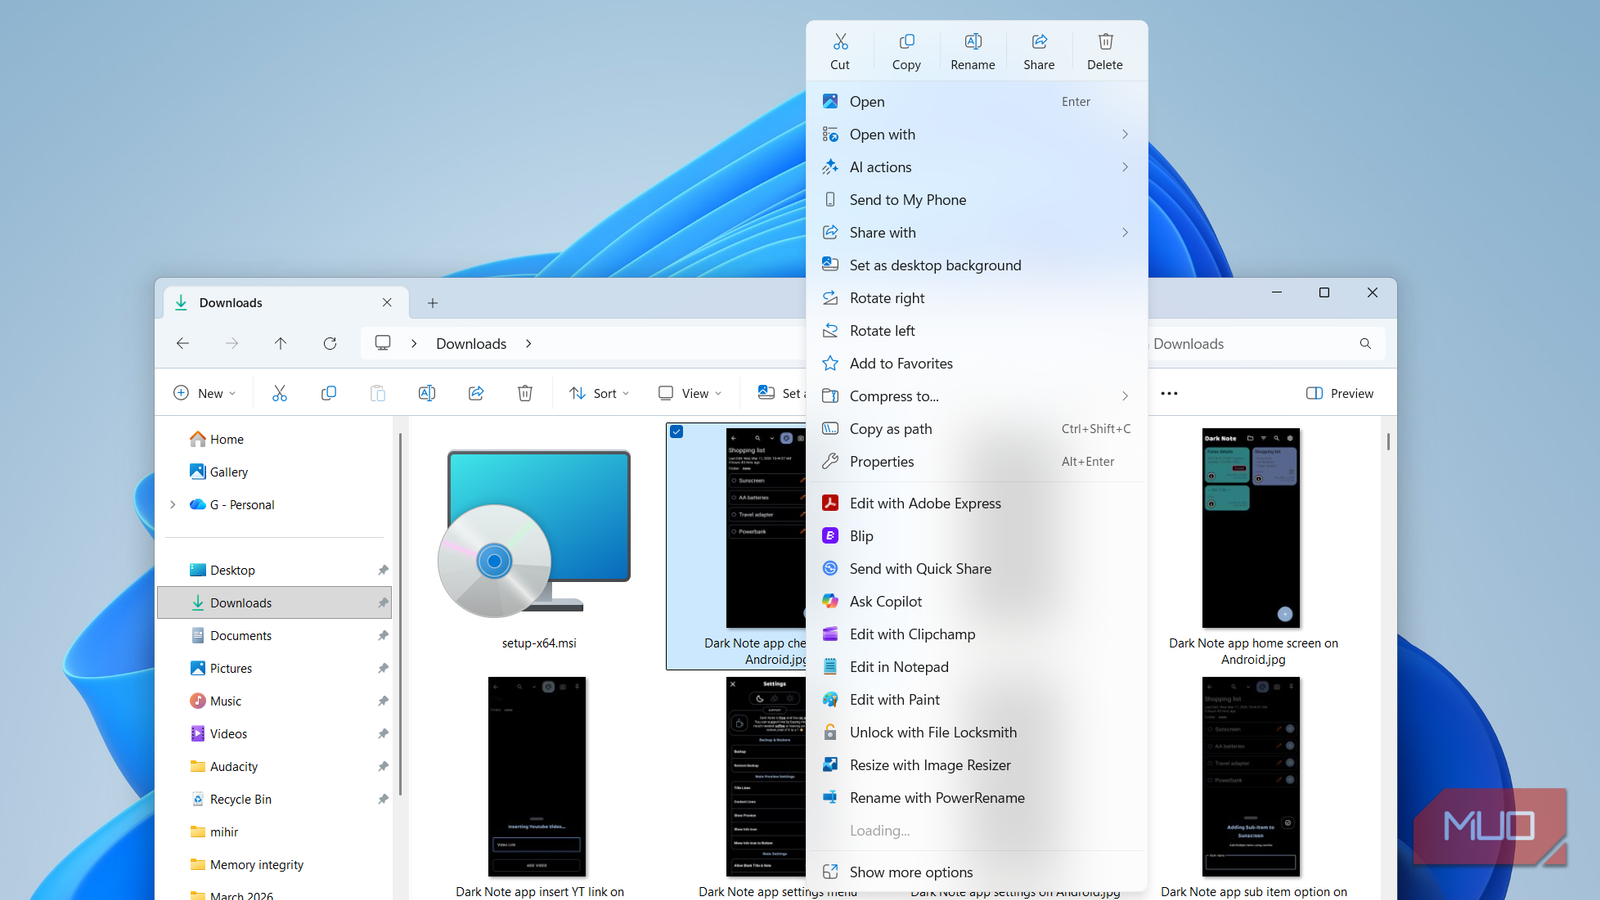Image resolution: width=1600 pixels, height=900 pixels.
Task: Select setup-x64.msi file
Action: coord(539,548)
